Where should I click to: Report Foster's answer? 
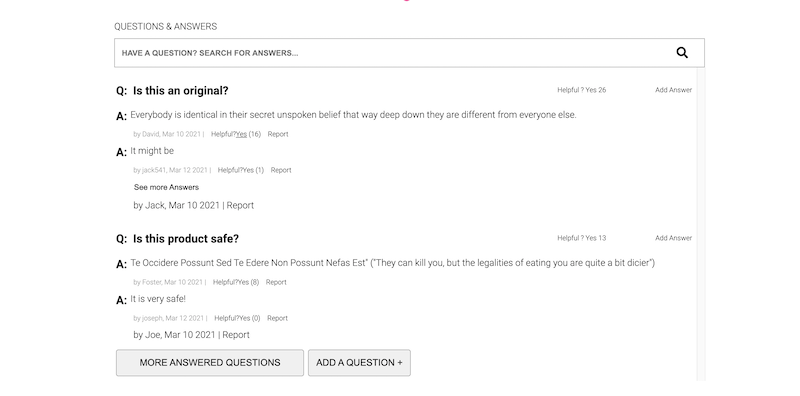tap(276, 282)
